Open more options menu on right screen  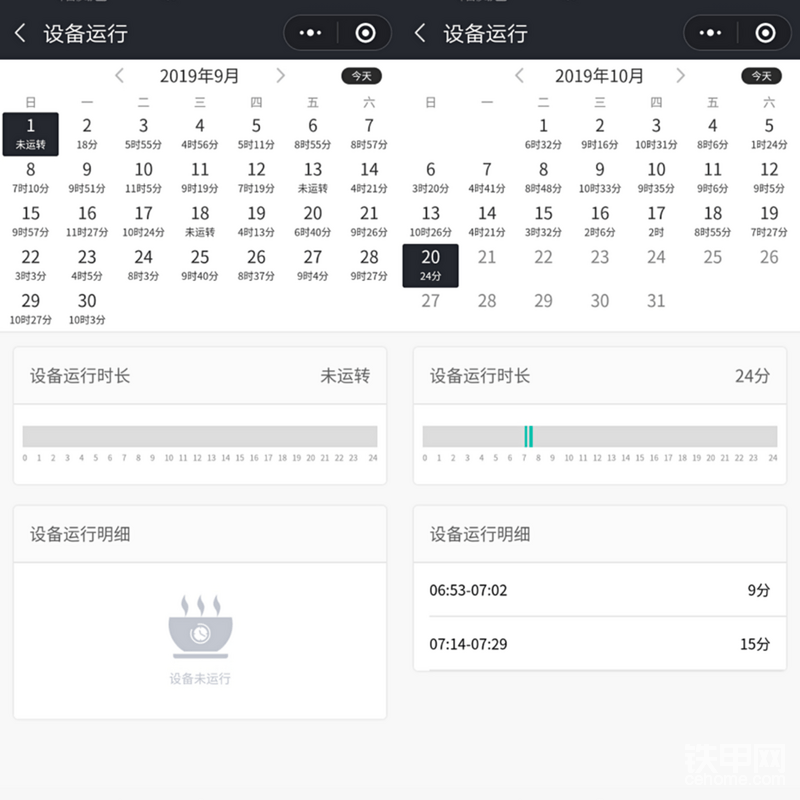pyautogui.click(x=710, y=33)
